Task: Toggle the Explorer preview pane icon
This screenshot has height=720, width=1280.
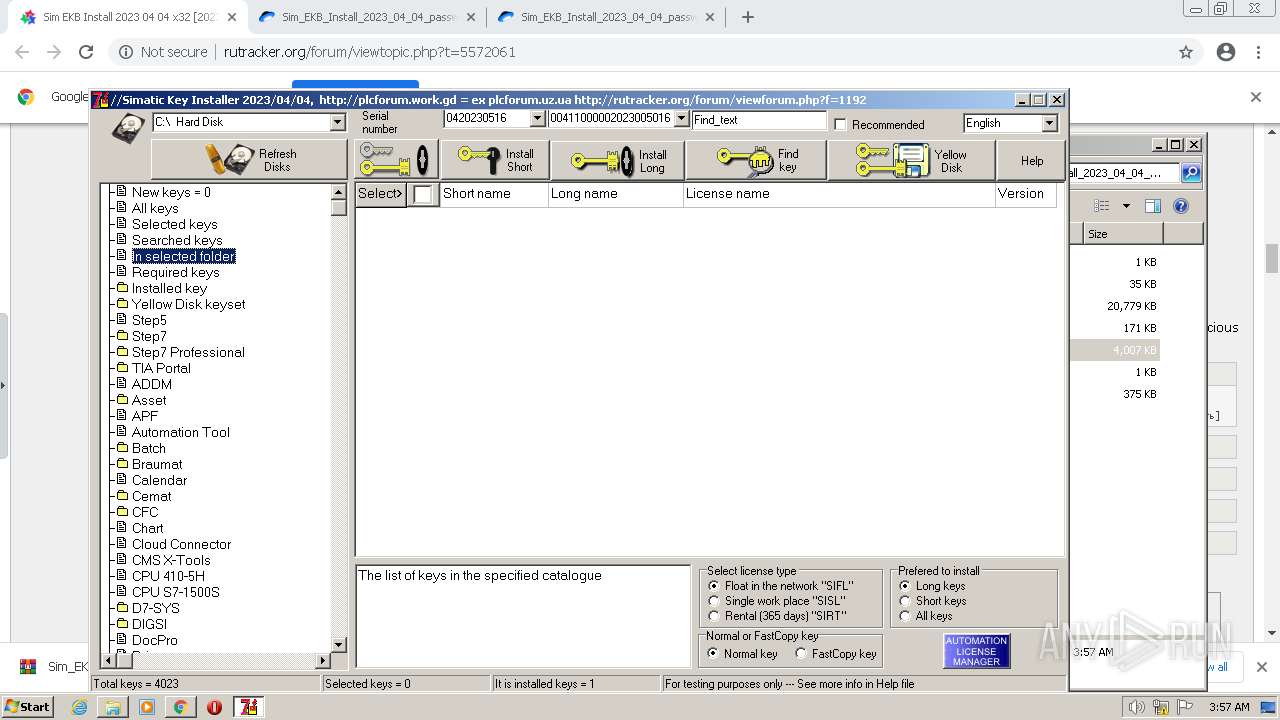Action: tap(1153, 206)
